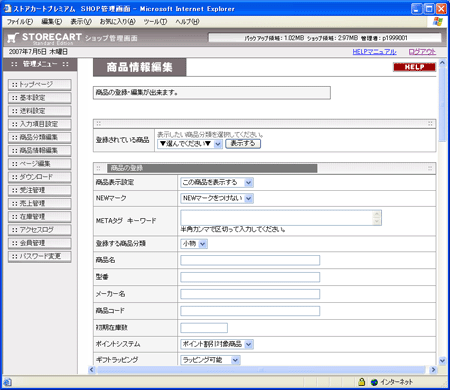Open 受注管理 from the admin menu

click(x=40, y=190)
